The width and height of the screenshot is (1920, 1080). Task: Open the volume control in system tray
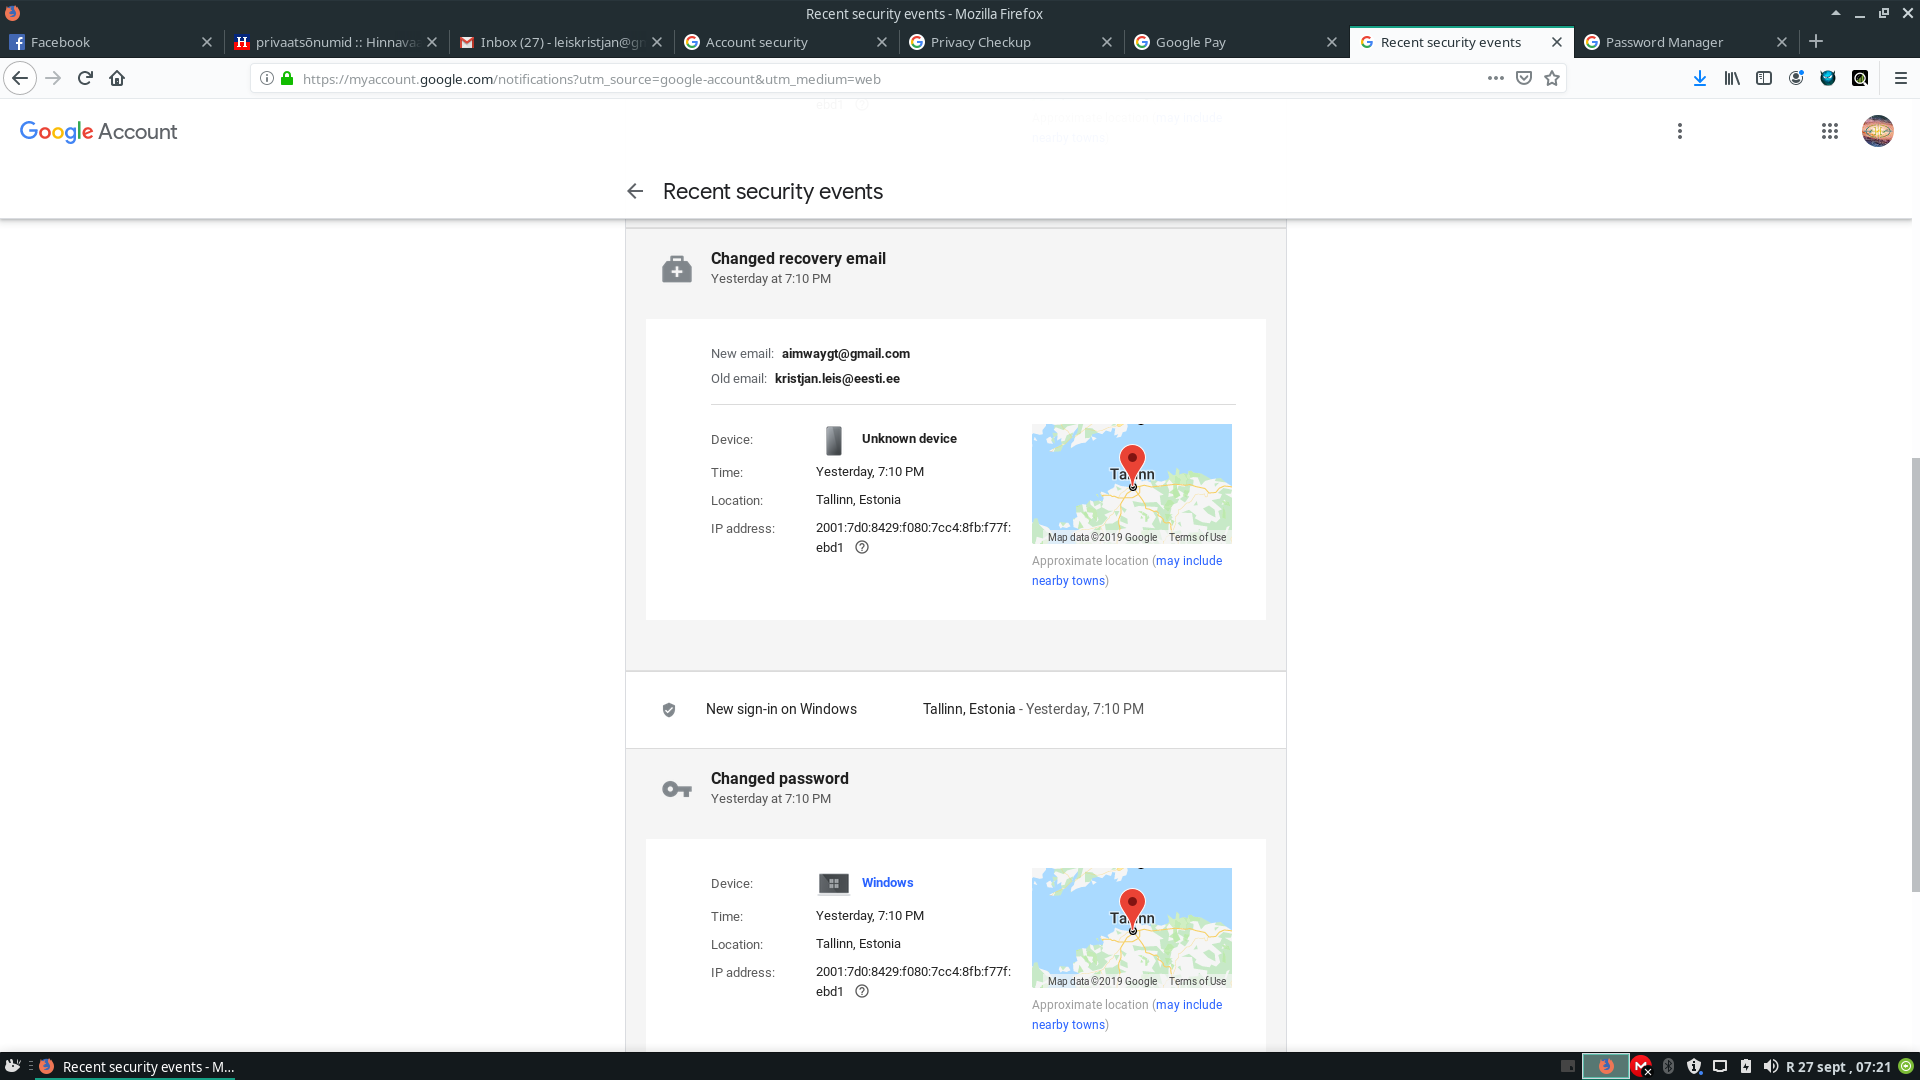(1770, 1066)
